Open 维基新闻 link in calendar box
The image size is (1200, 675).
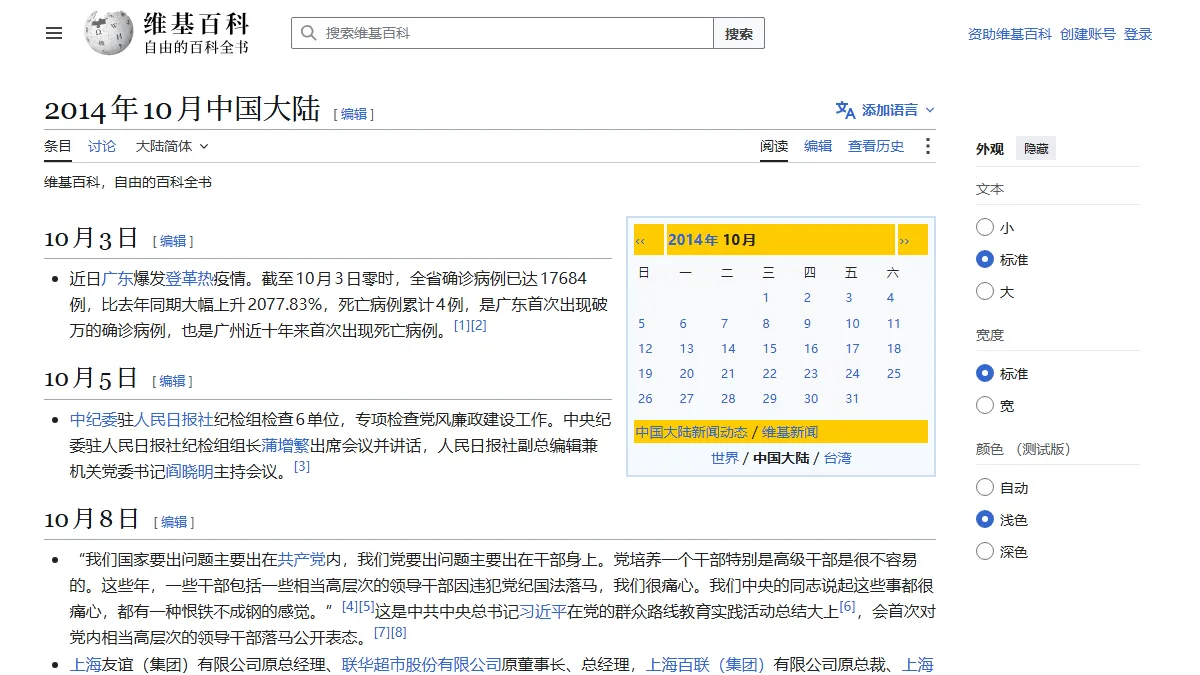(790, 432)
